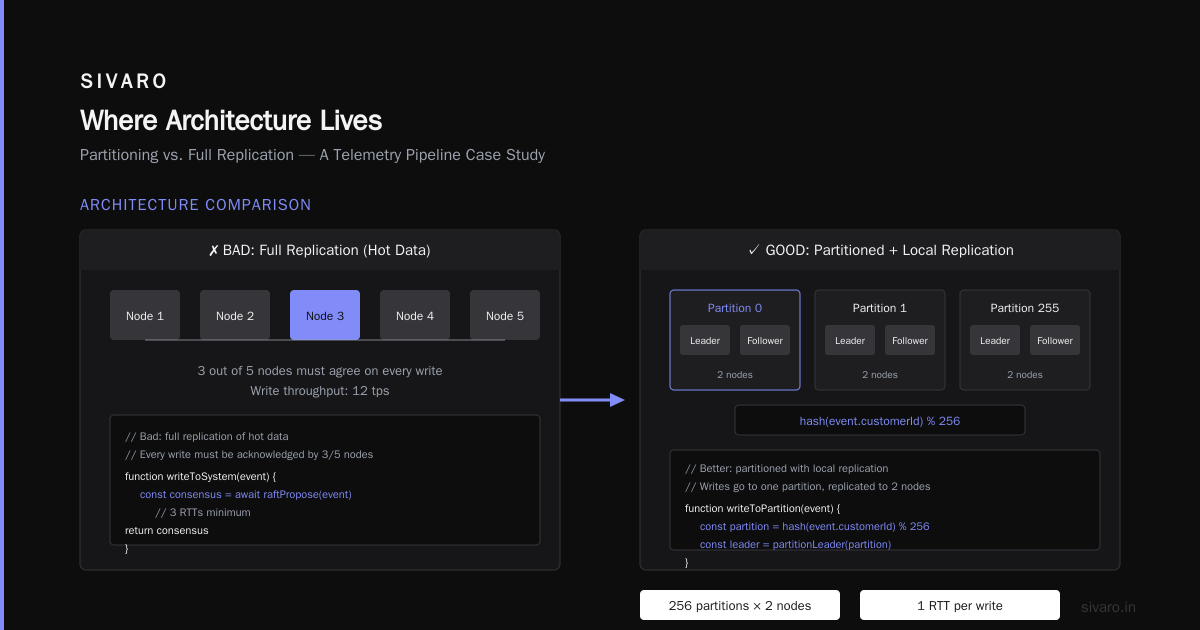Select the Node 4 box

[415, 315]
